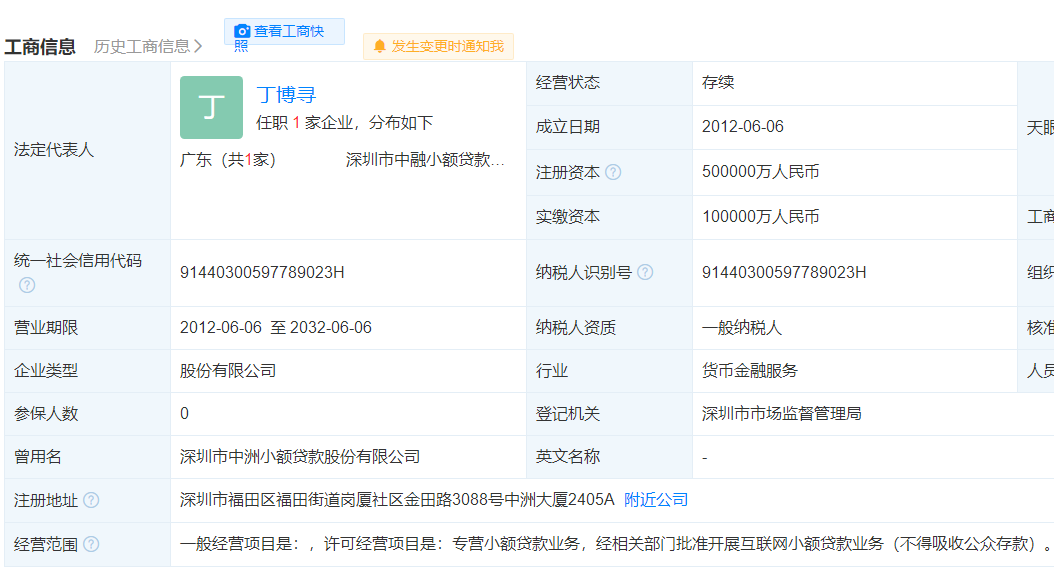Open the help icon beside 注册地址
Viewport: 1054px width, 572px height.
(x=91, y=500)
